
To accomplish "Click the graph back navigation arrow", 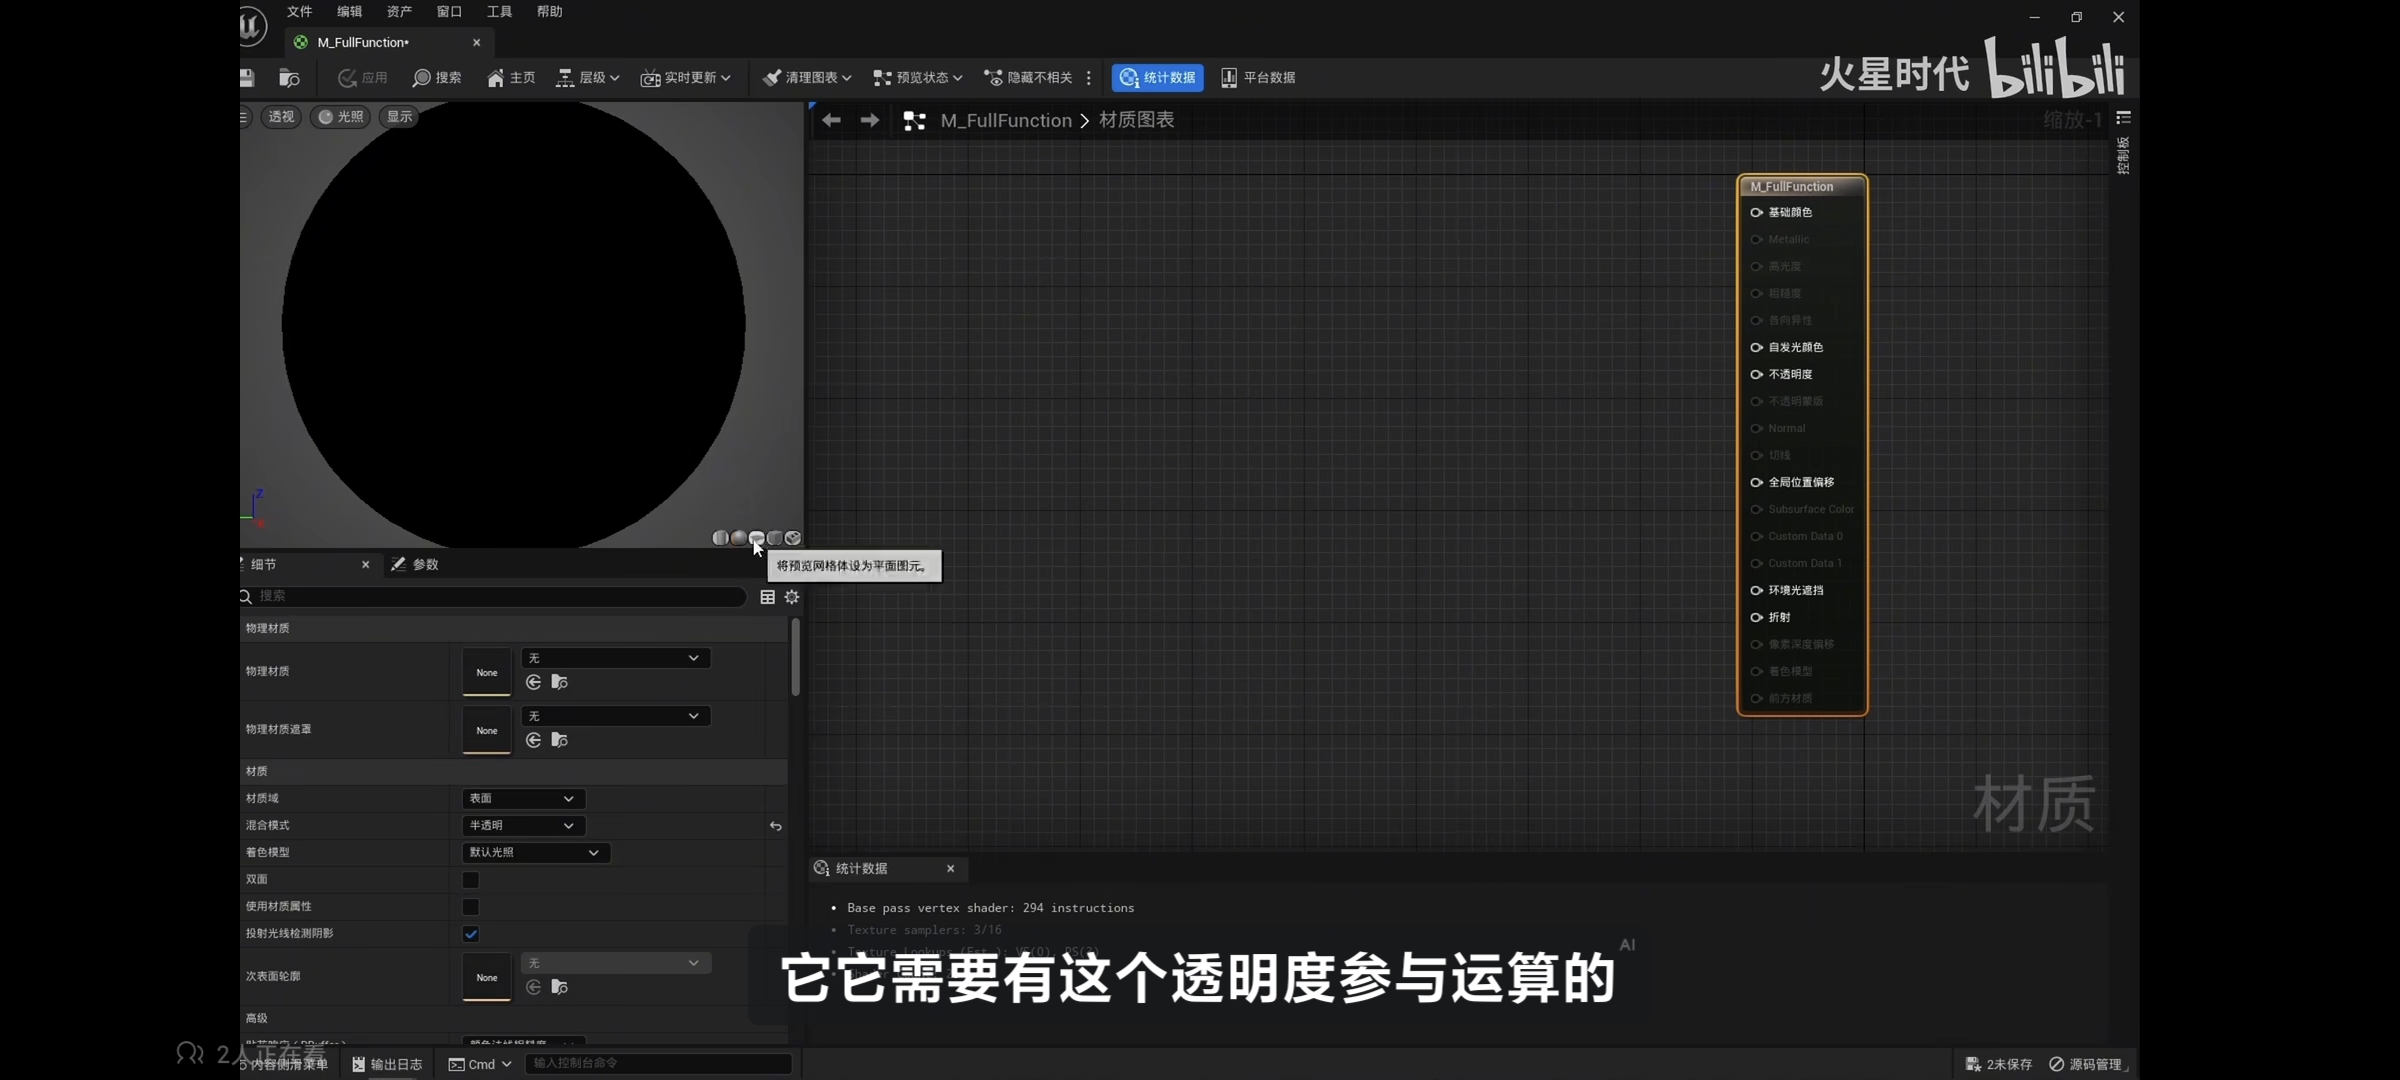I will pyautogui.click(x=831, y=120).
